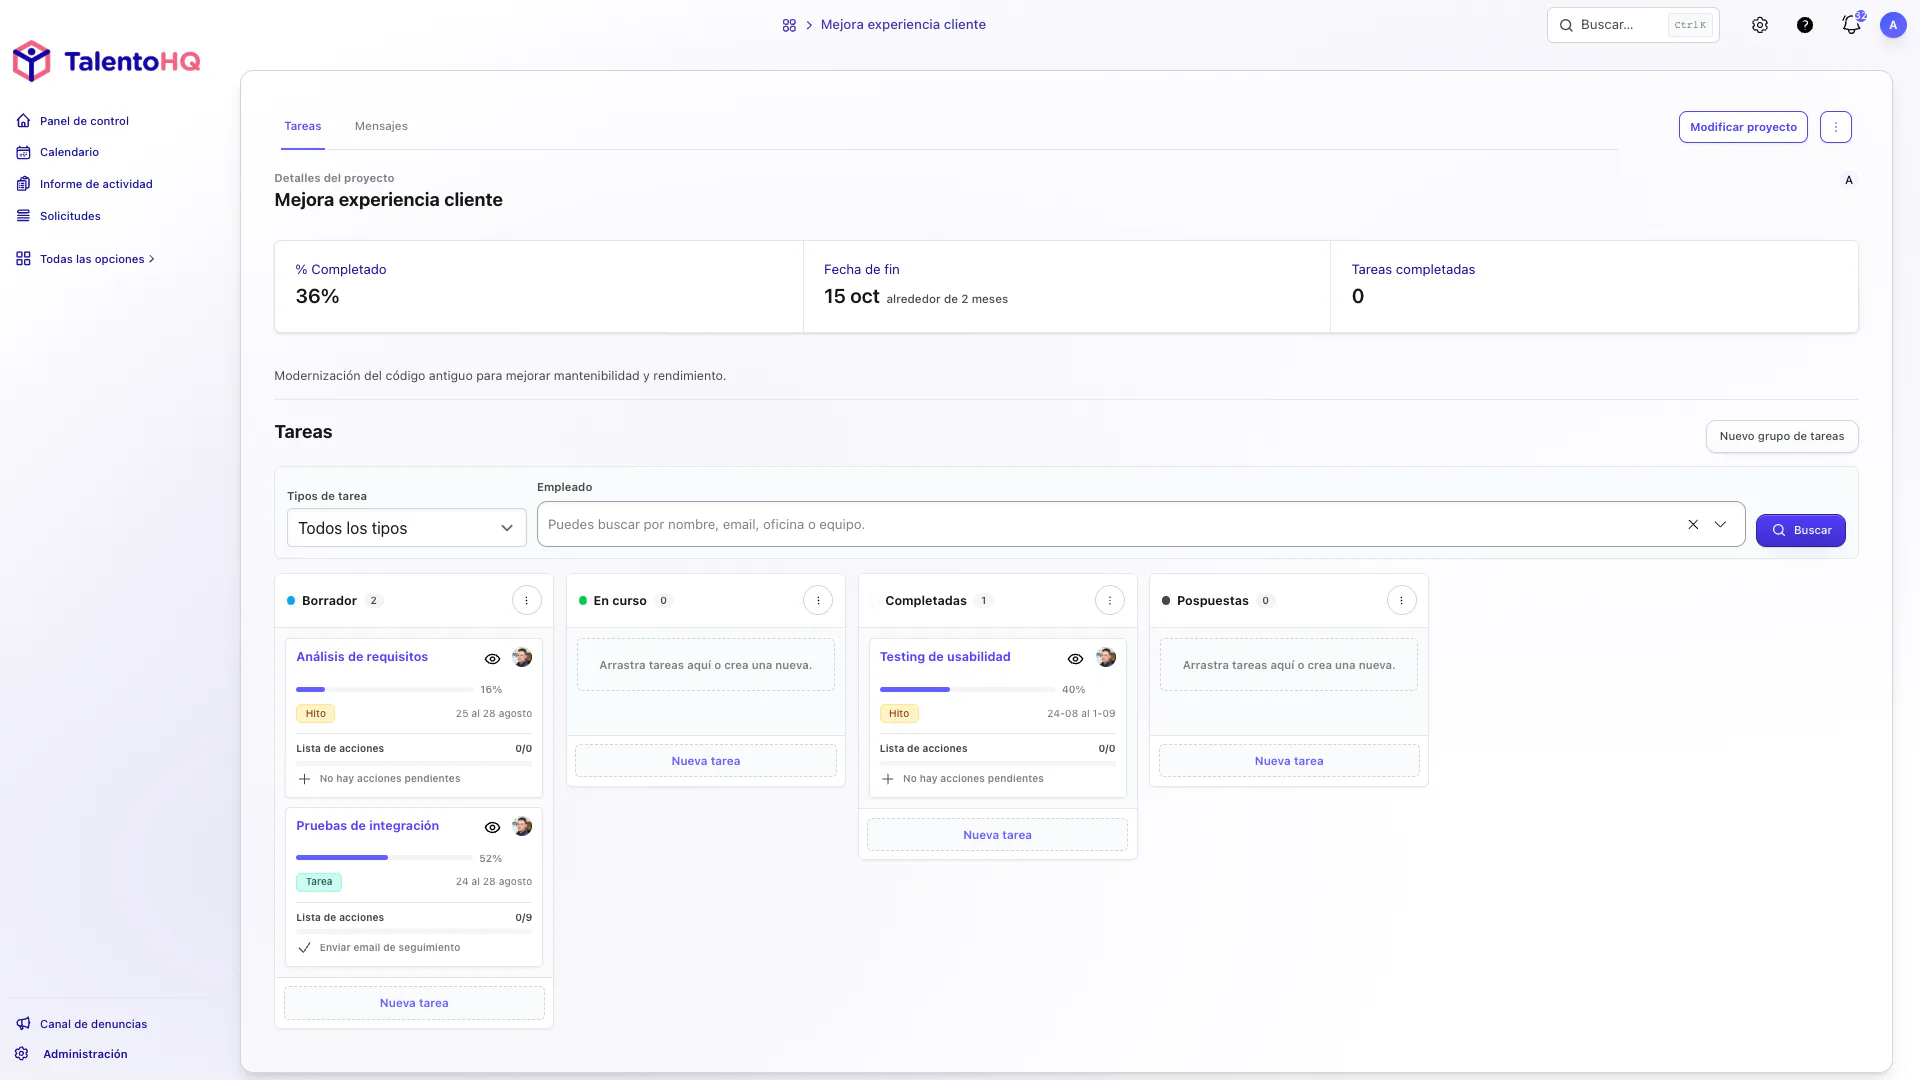Open user avatar A menu
This screenshot has width=1920, height=1080.
(1893, 25)
